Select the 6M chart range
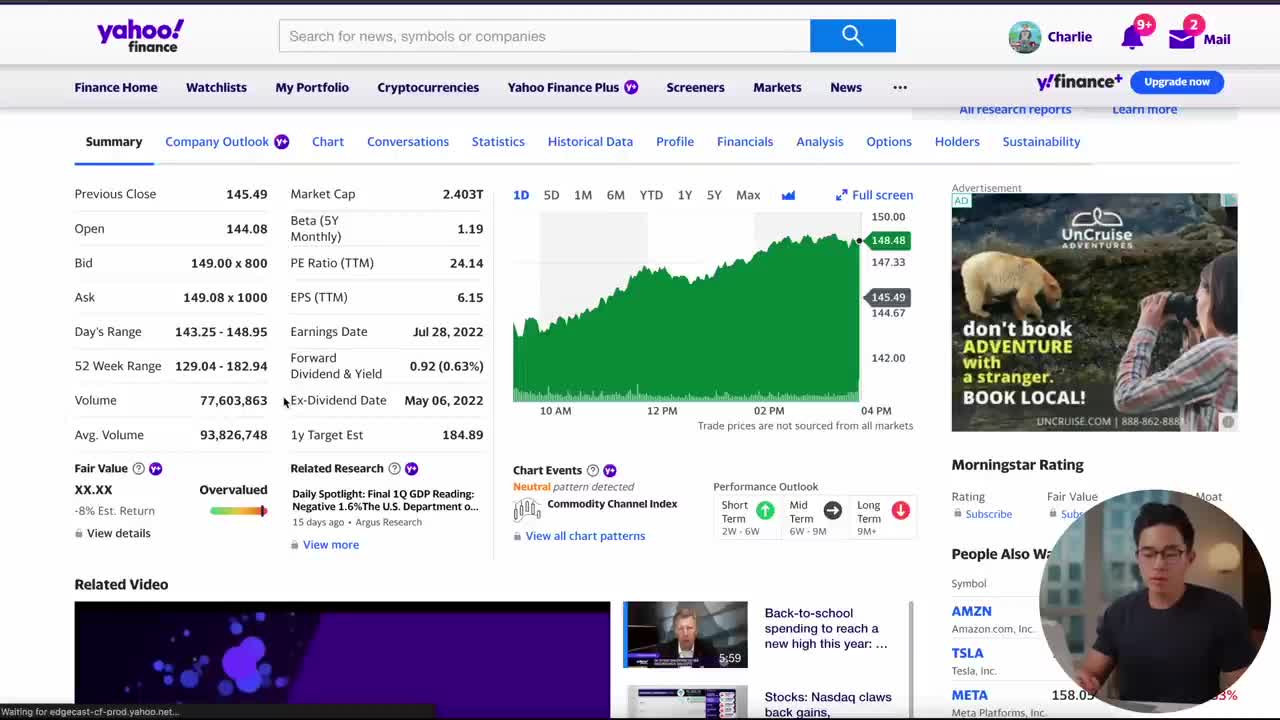The height and width of the screenshot is (720, 1280). pyautogui.click(x=616, y=195)
